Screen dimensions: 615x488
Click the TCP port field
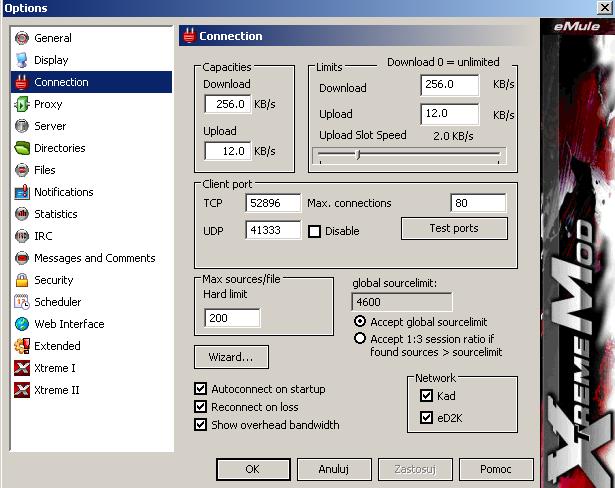[273, 203]
